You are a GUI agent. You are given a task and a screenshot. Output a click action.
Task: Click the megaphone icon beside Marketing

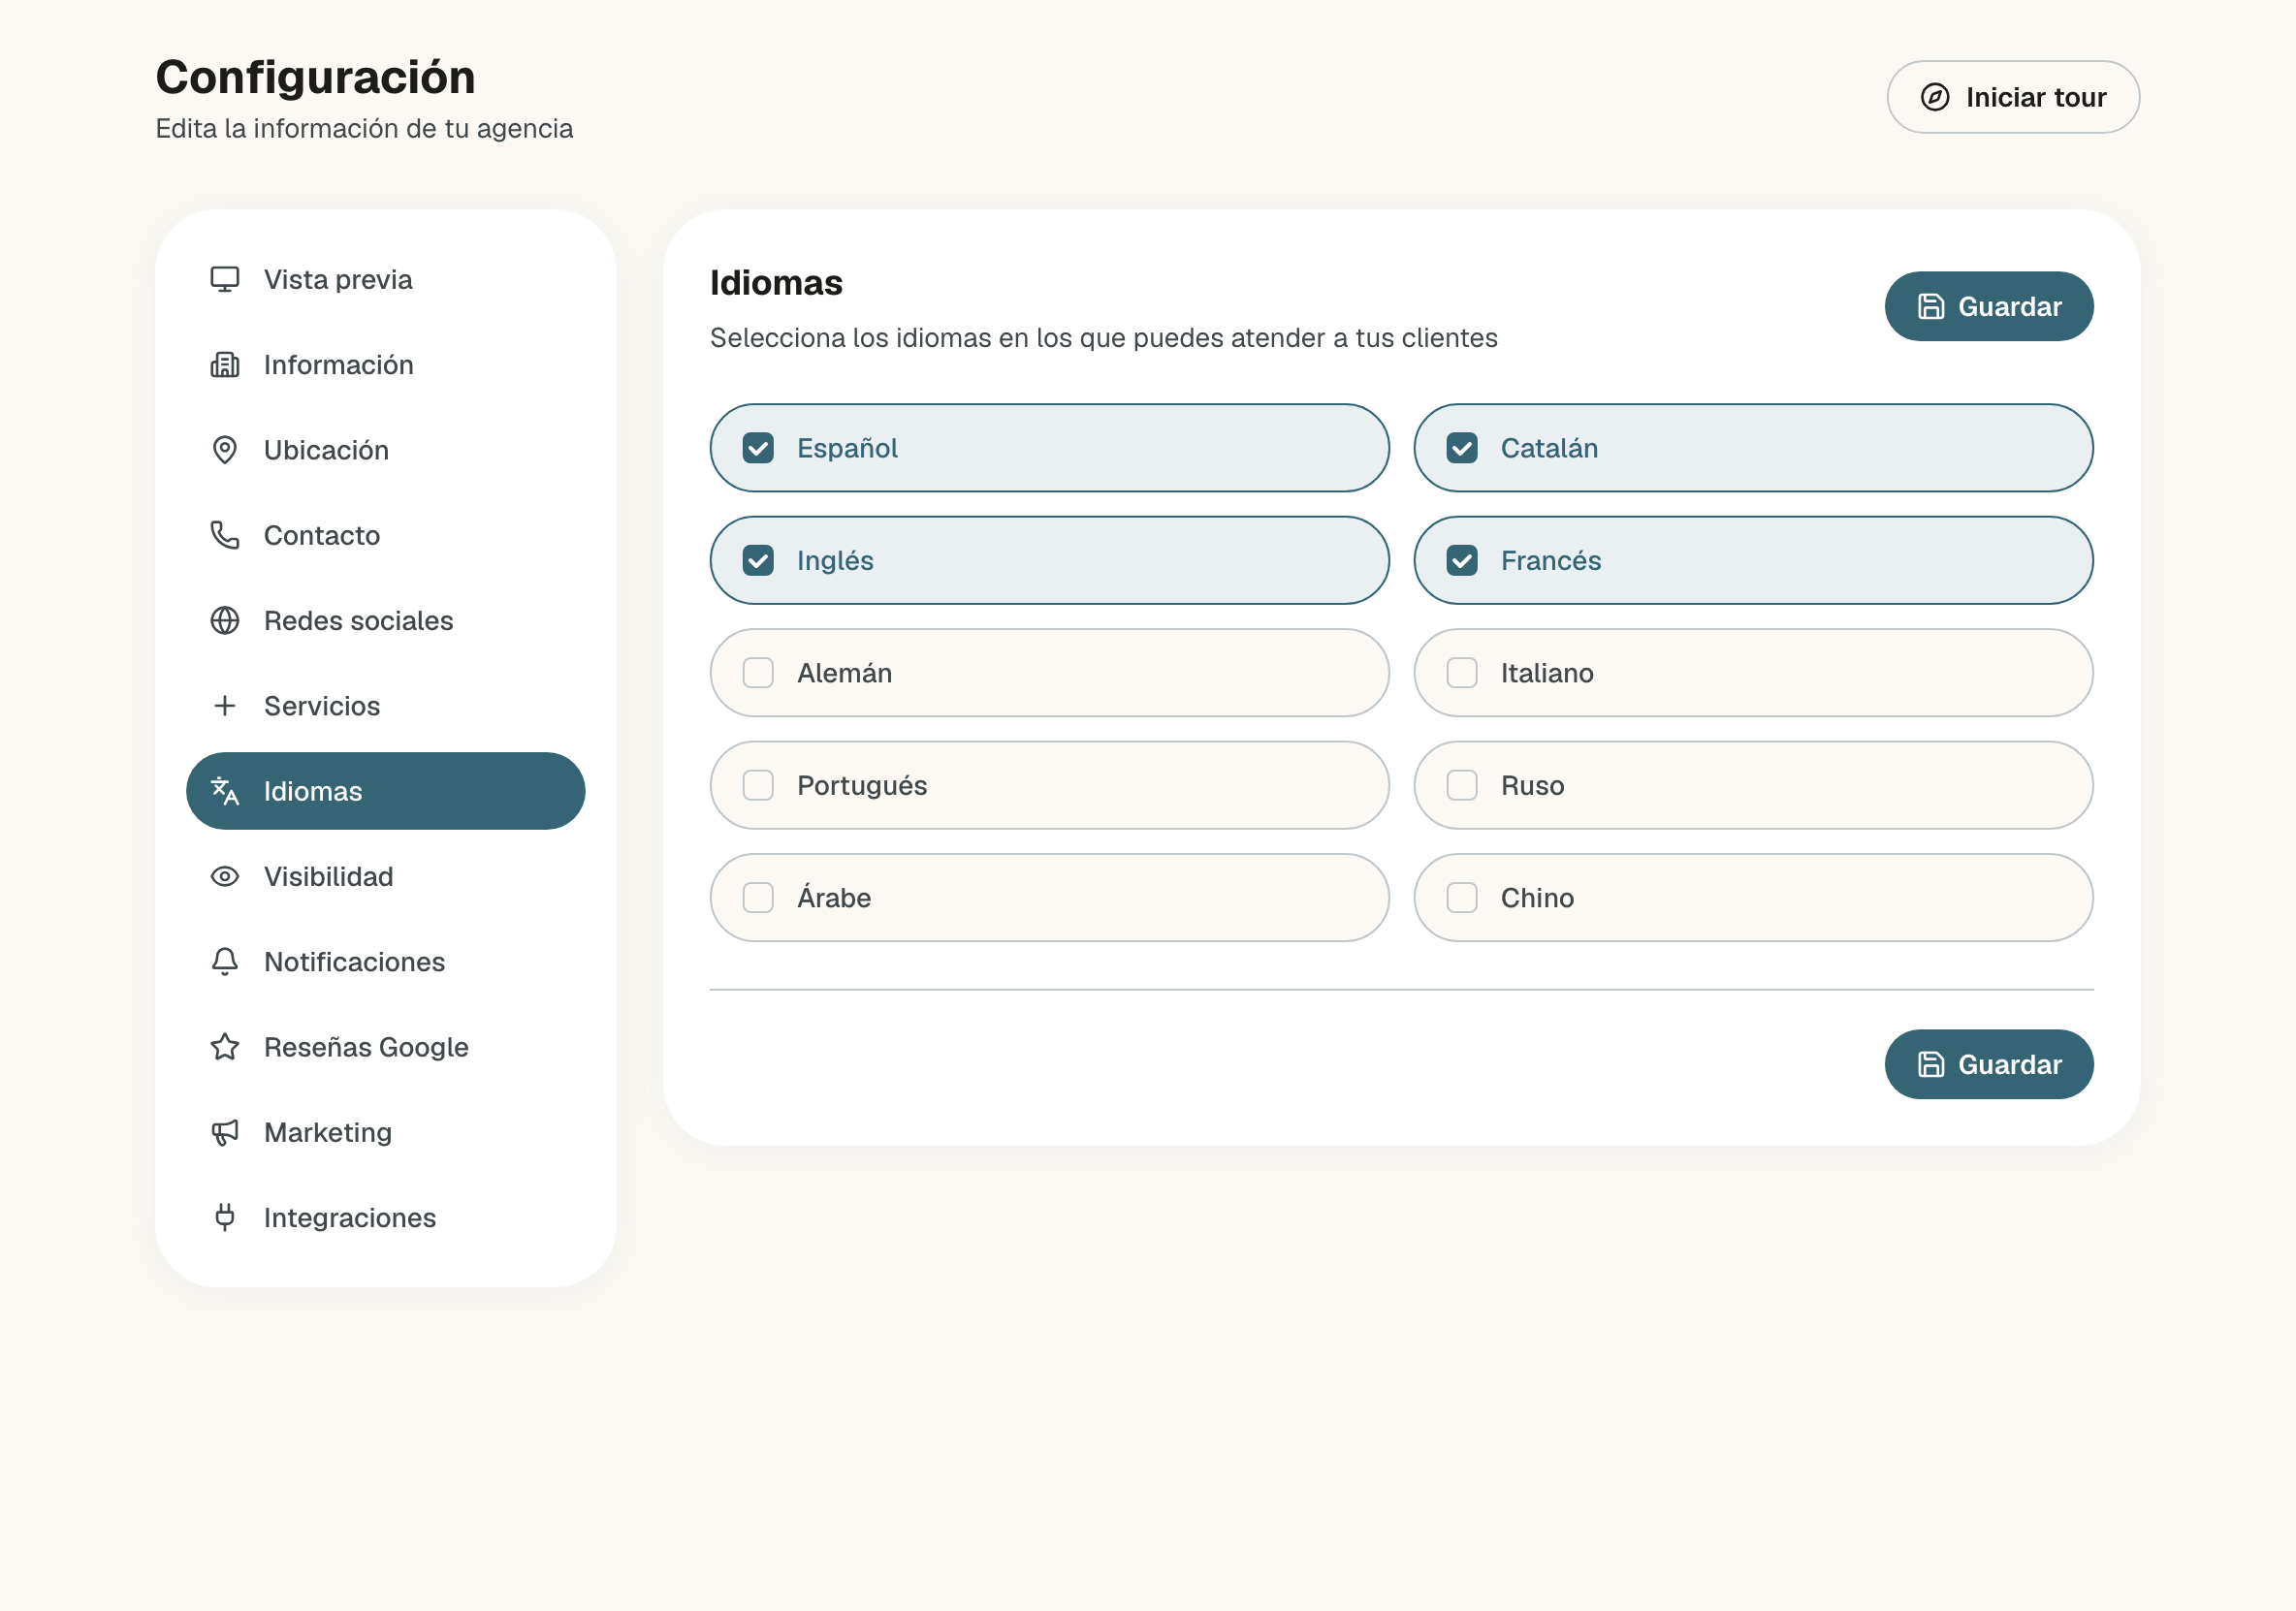pyautogui.click(x=225, y=1133)
